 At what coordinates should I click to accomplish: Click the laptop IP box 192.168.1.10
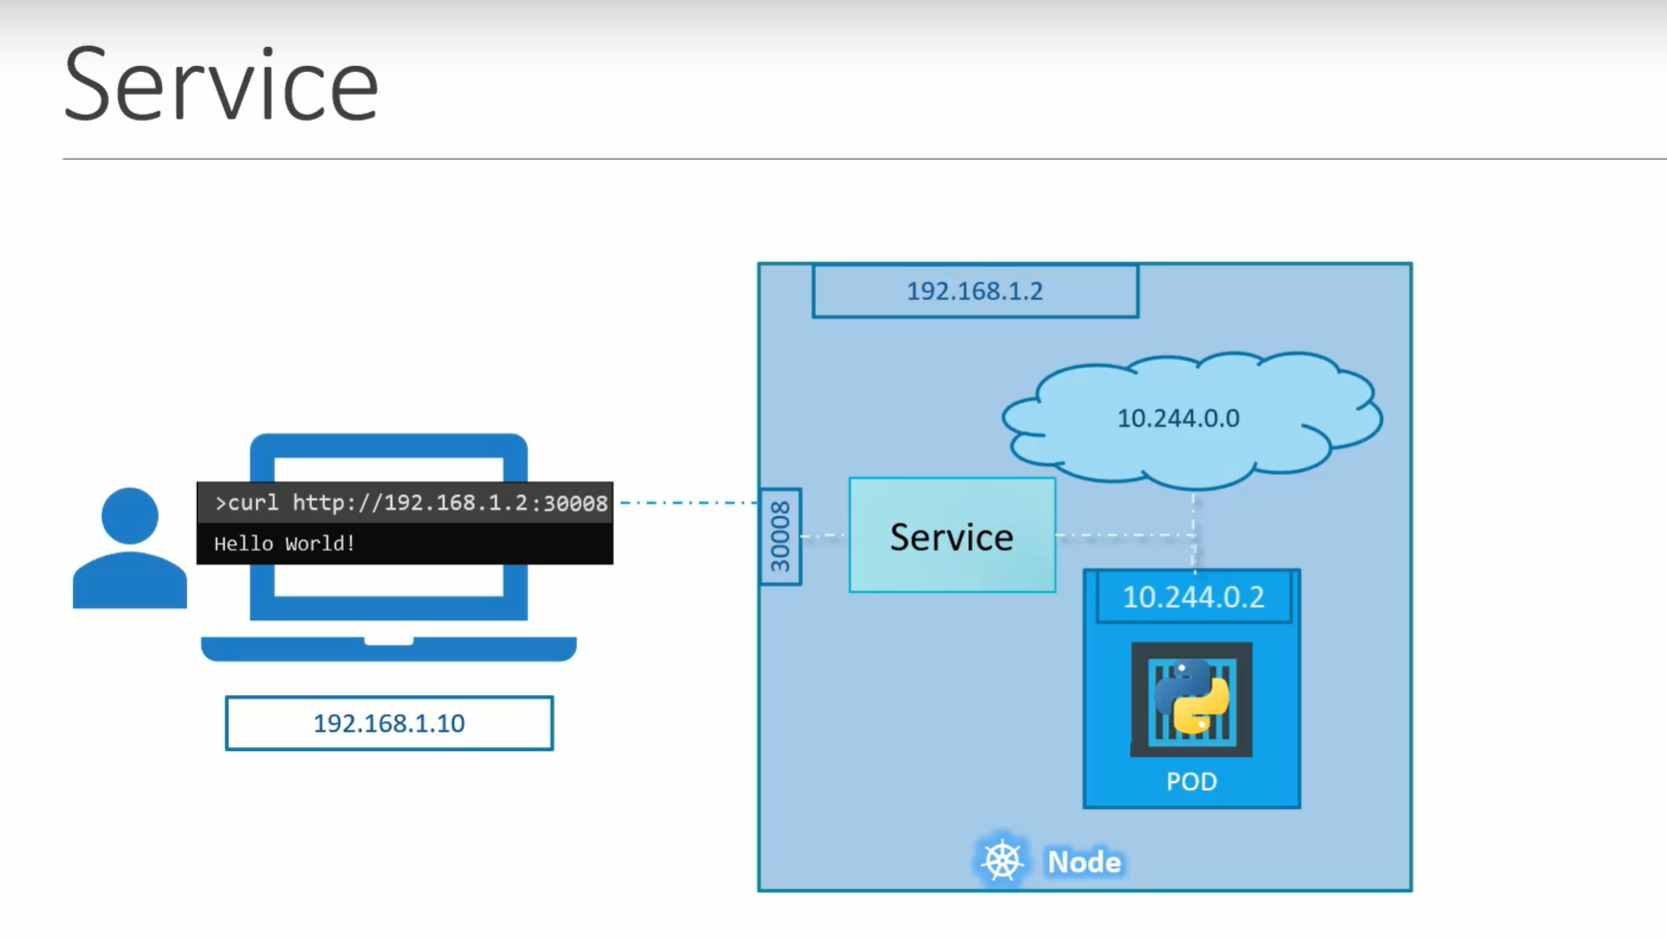[x=389, y=723]
